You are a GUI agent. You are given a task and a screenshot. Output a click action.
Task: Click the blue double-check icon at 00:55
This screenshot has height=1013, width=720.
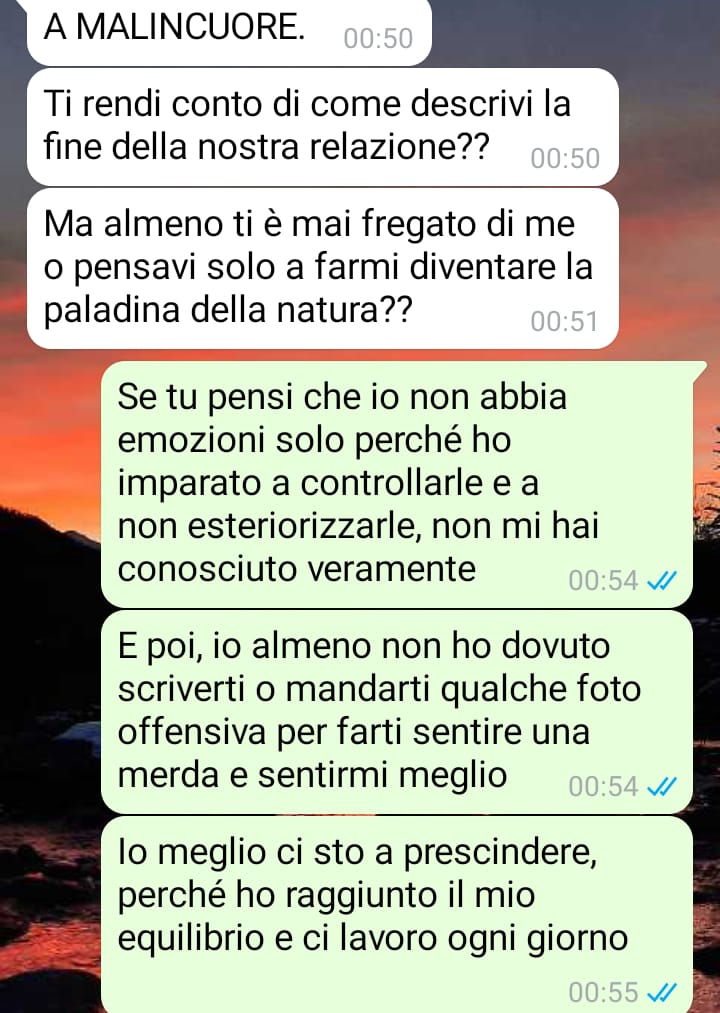coord(662,992)
